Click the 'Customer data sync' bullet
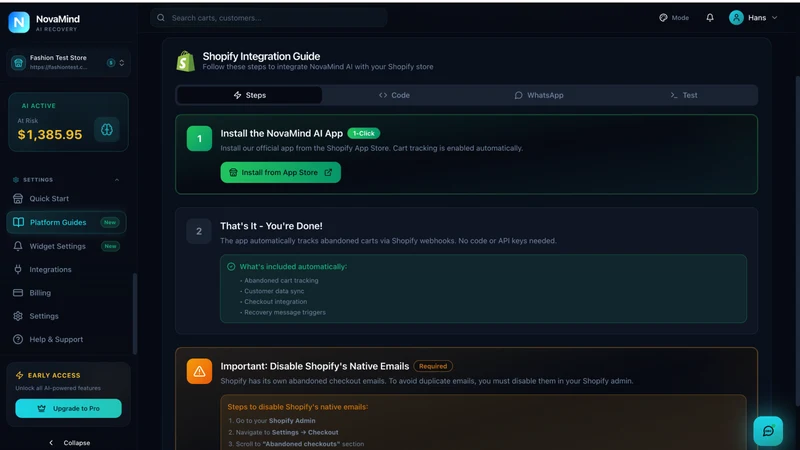This screenshot has height=450, width=800. (x=272, y=291)
